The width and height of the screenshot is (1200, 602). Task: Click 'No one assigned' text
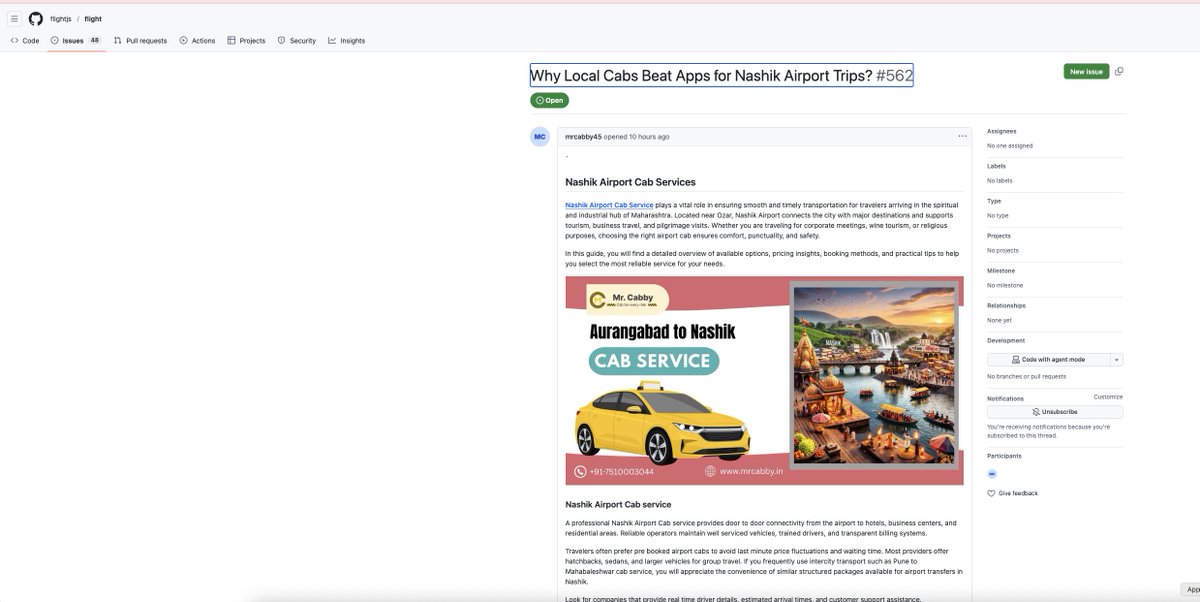[x=1010, y=146]
